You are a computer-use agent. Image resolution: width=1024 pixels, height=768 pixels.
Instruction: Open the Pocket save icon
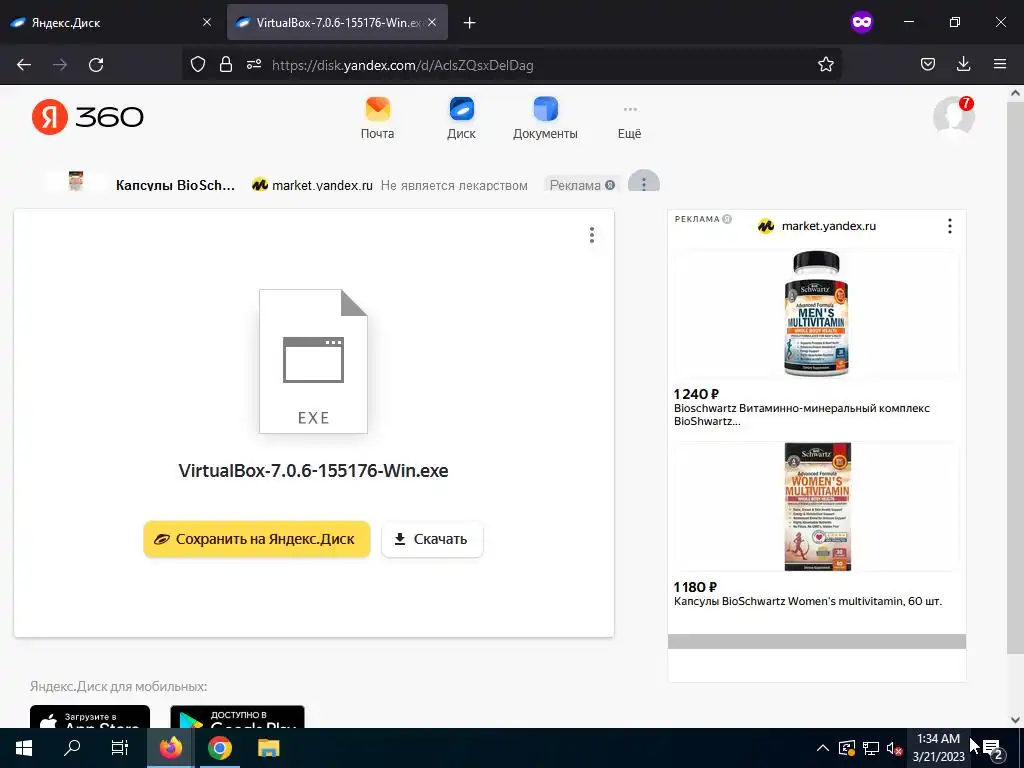pos(928,65)
